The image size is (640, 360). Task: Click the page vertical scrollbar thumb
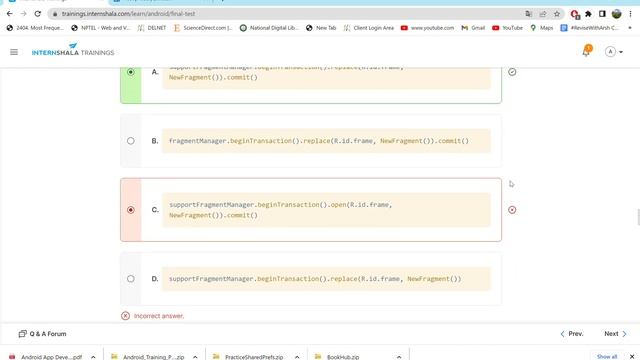tap(638, 217)
